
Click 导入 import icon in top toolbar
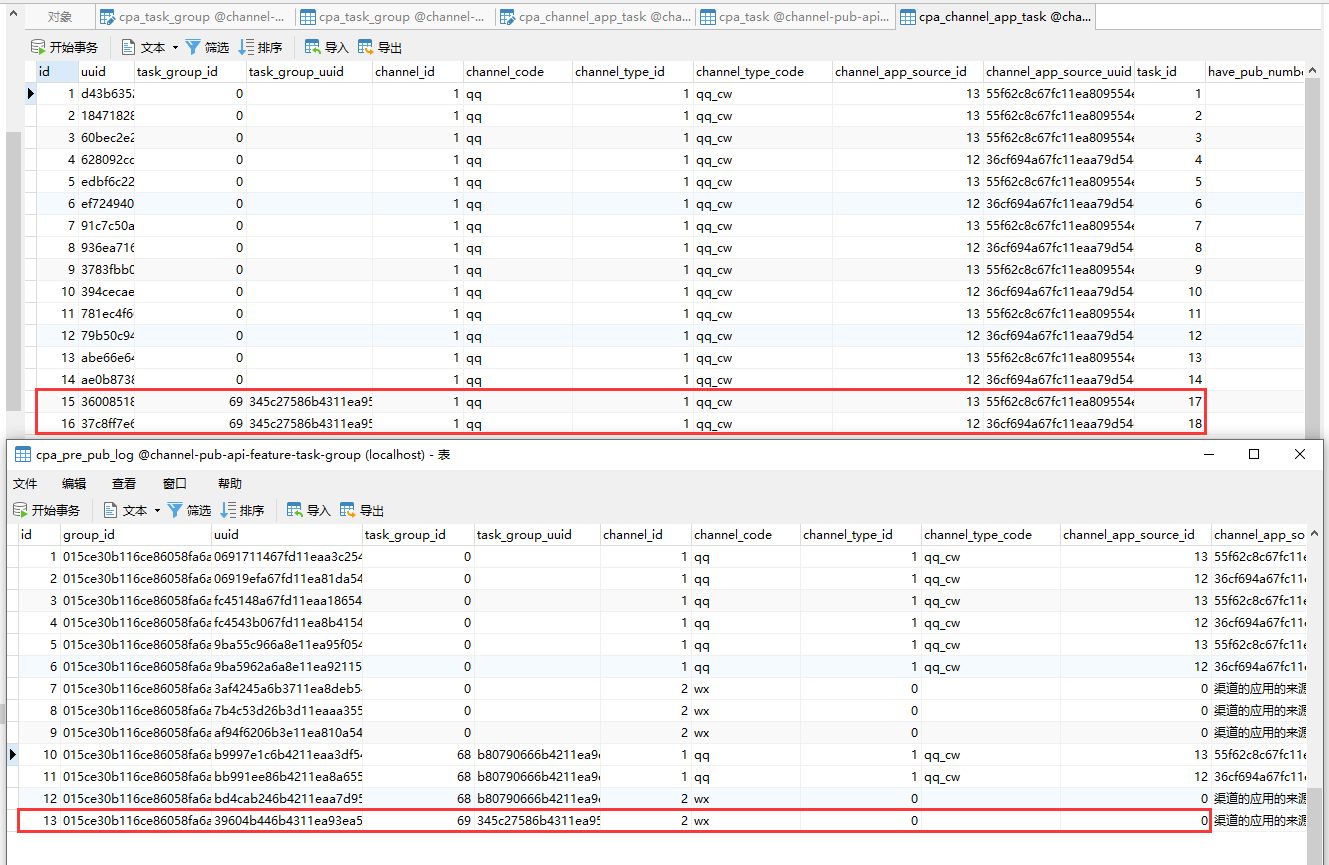(326, 47)
